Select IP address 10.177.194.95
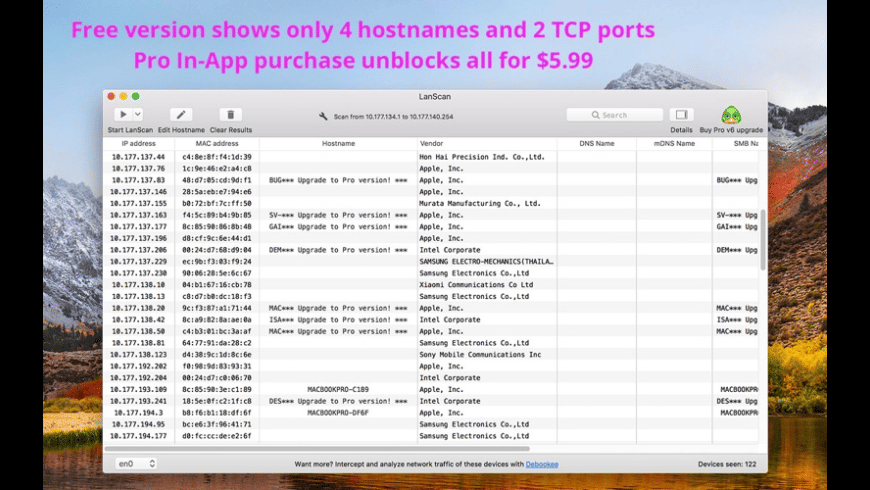Viewport: 870px width, 490px height. point(138,425)
